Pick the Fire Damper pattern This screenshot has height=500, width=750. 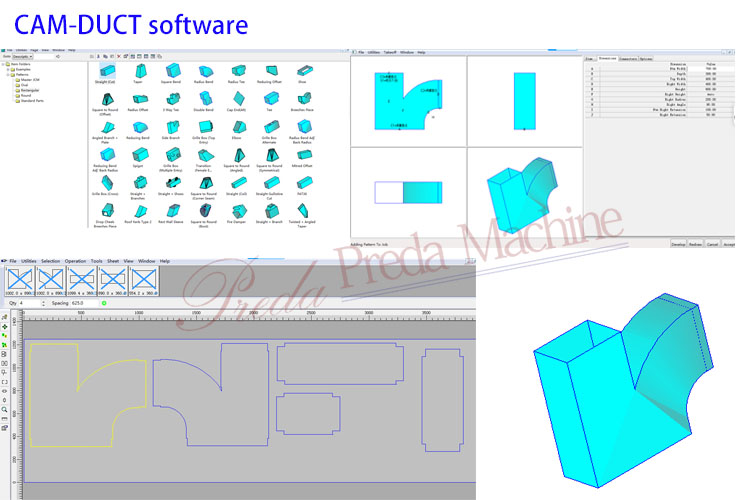click(238, 211)
